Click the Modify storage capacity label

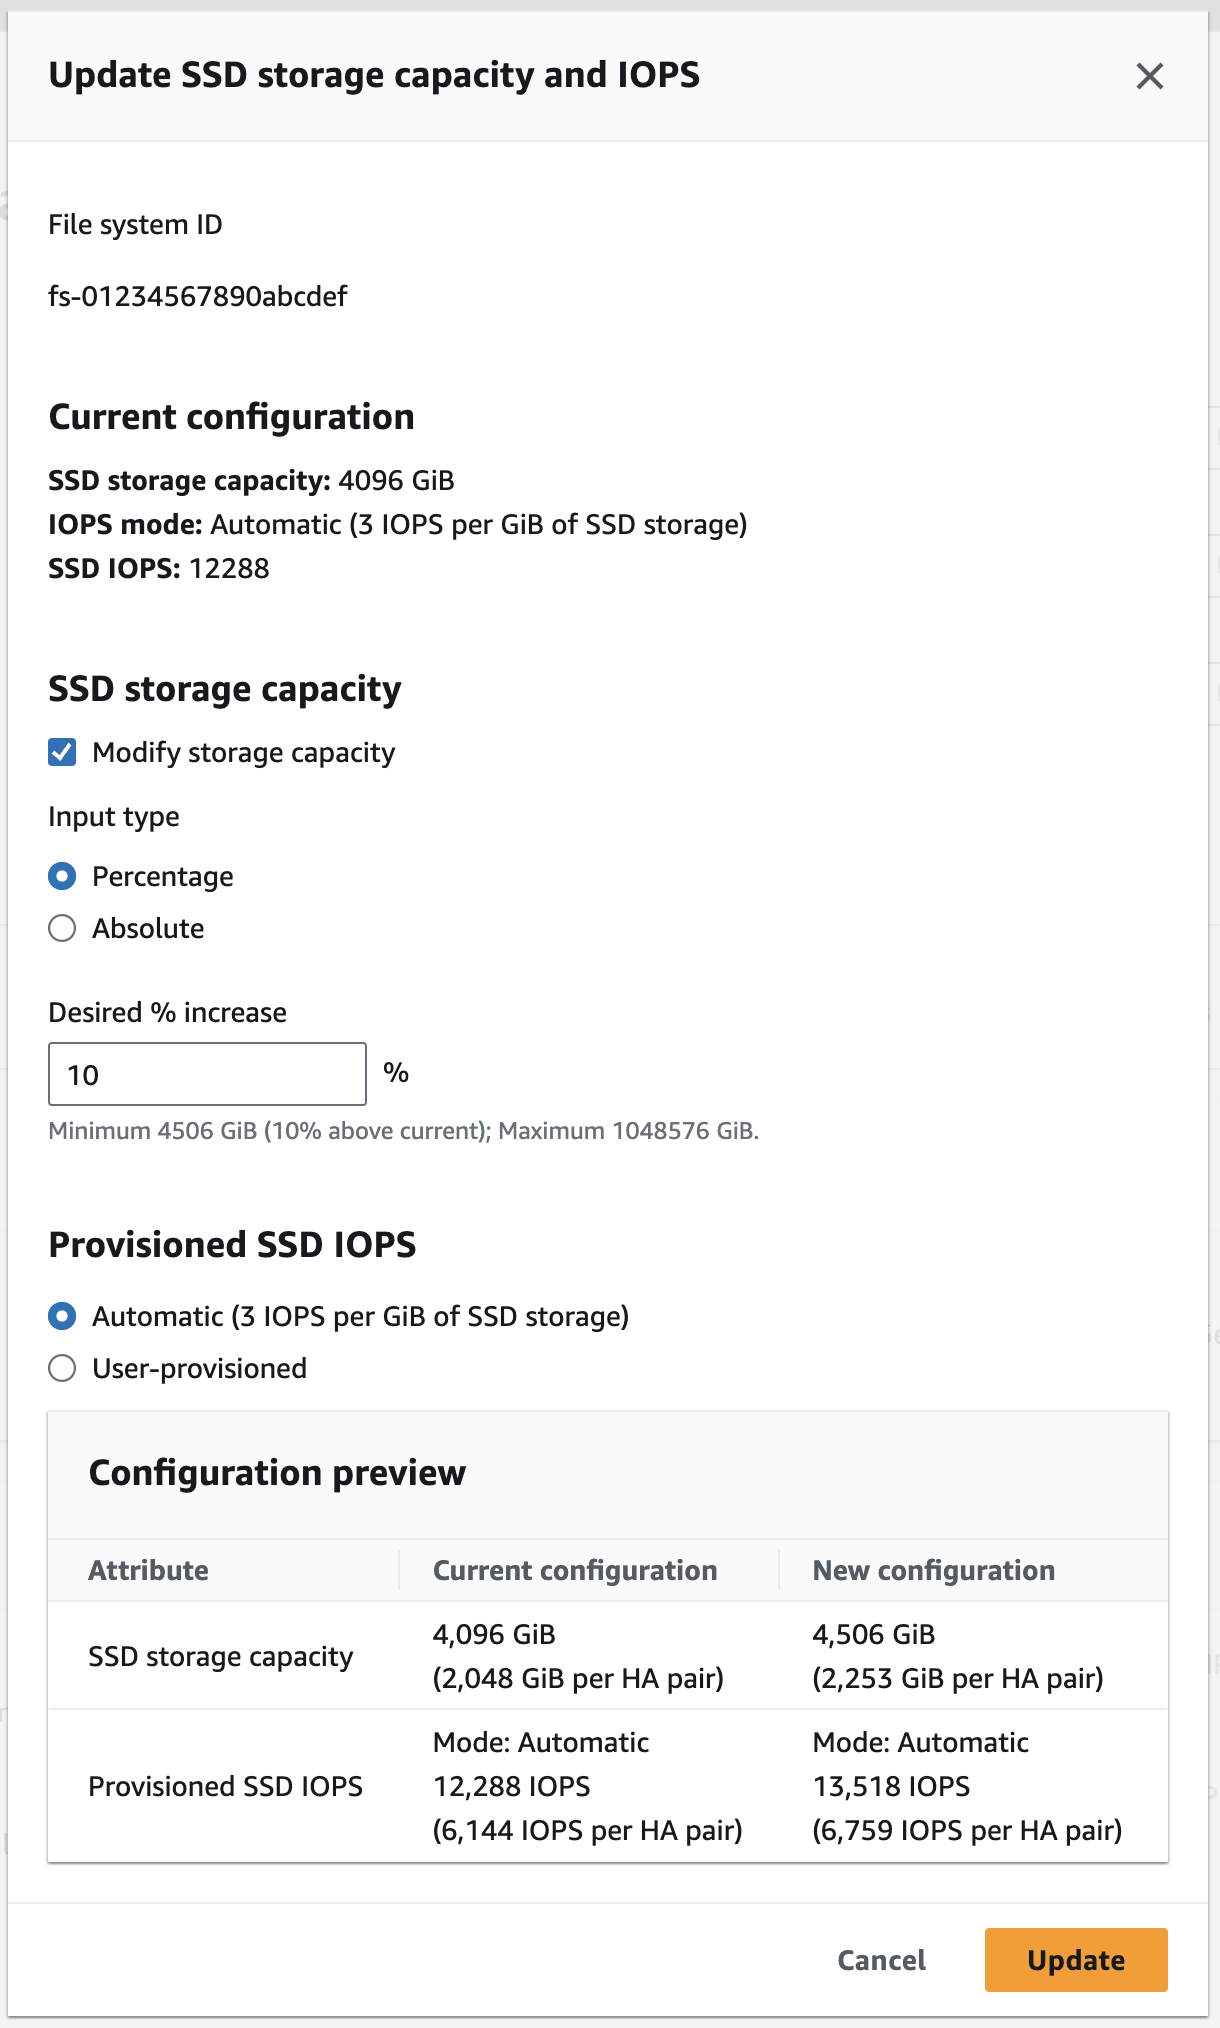[244, 752]
